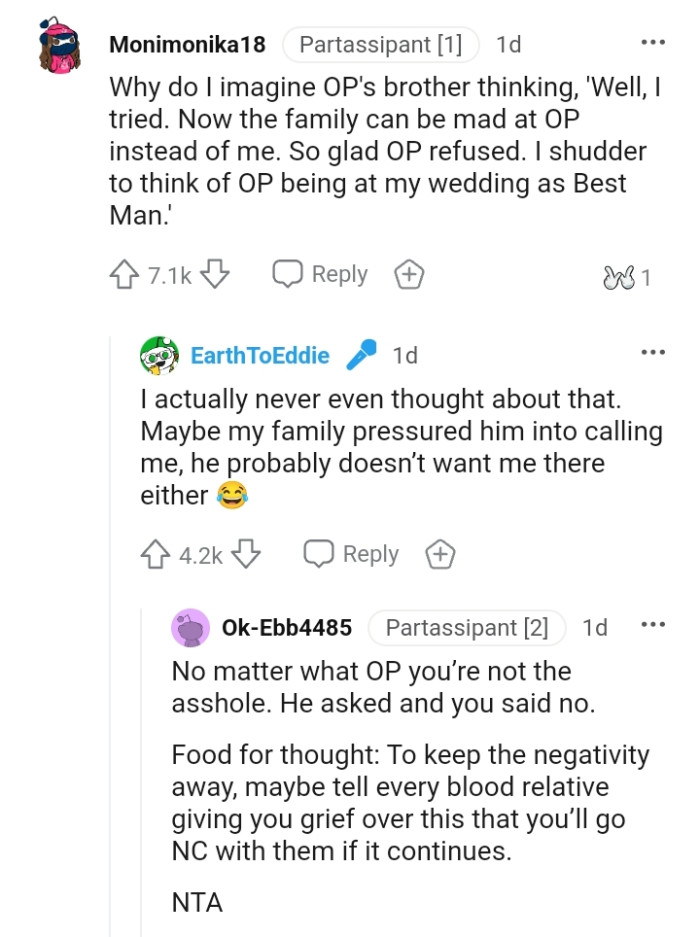700x937 pixels.
Task: Click the Partassipant [2] flair badge
Action: [x=471, y=627]
